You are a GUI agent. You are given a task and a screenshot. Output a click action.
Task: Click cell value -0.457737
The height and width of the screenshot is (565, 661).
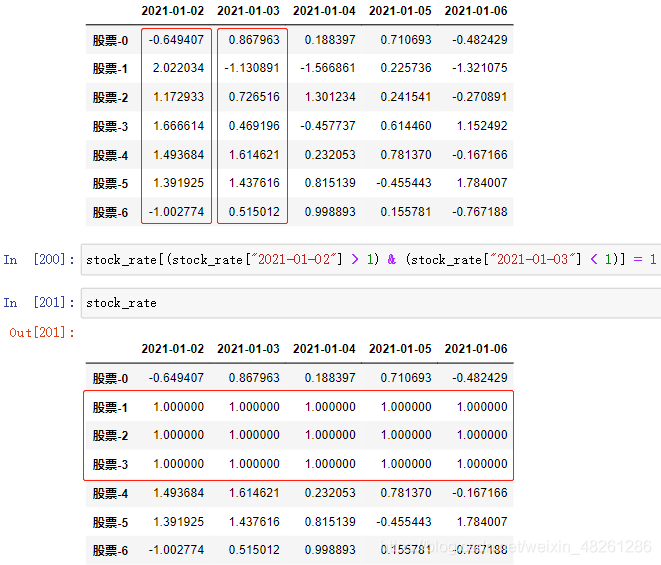(328, 126)
